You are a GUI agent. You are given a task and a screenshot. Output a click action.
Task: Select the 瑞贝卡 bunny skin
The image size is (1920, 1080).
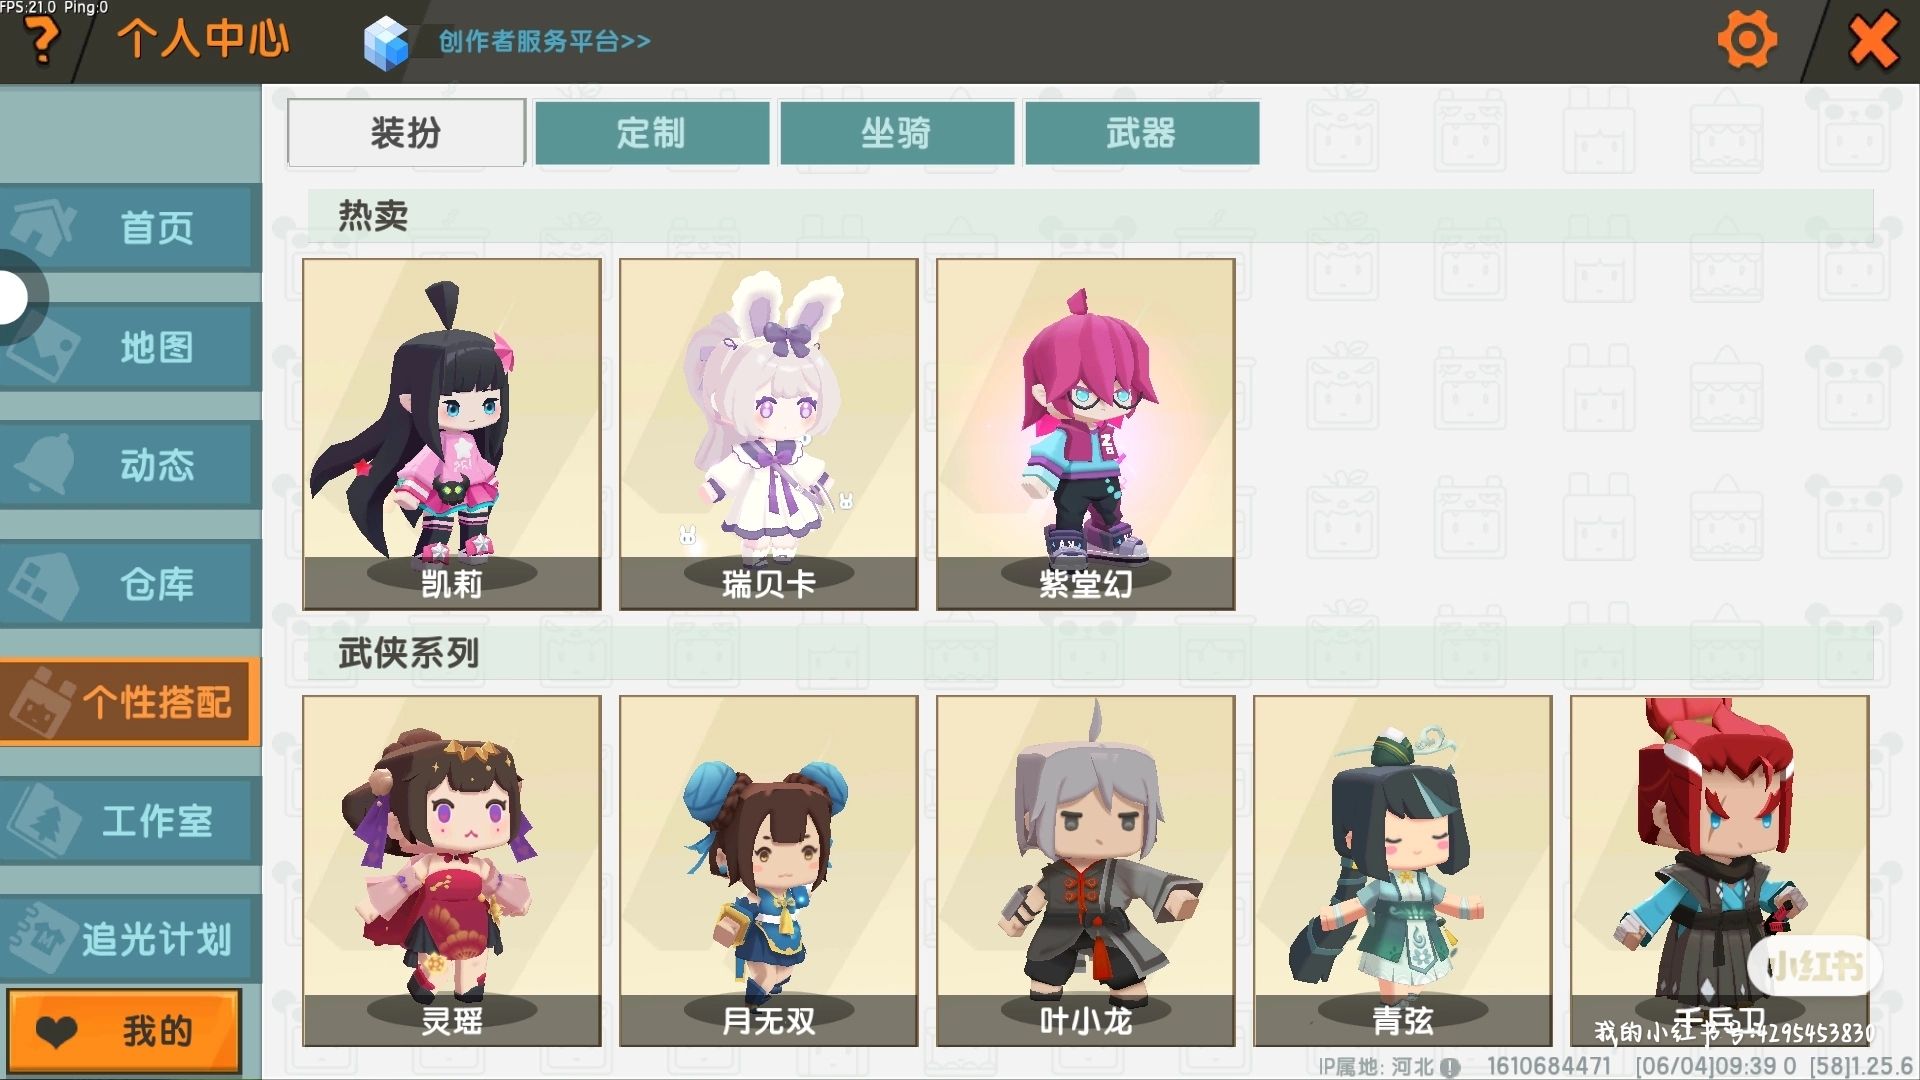tap(769, 434)
